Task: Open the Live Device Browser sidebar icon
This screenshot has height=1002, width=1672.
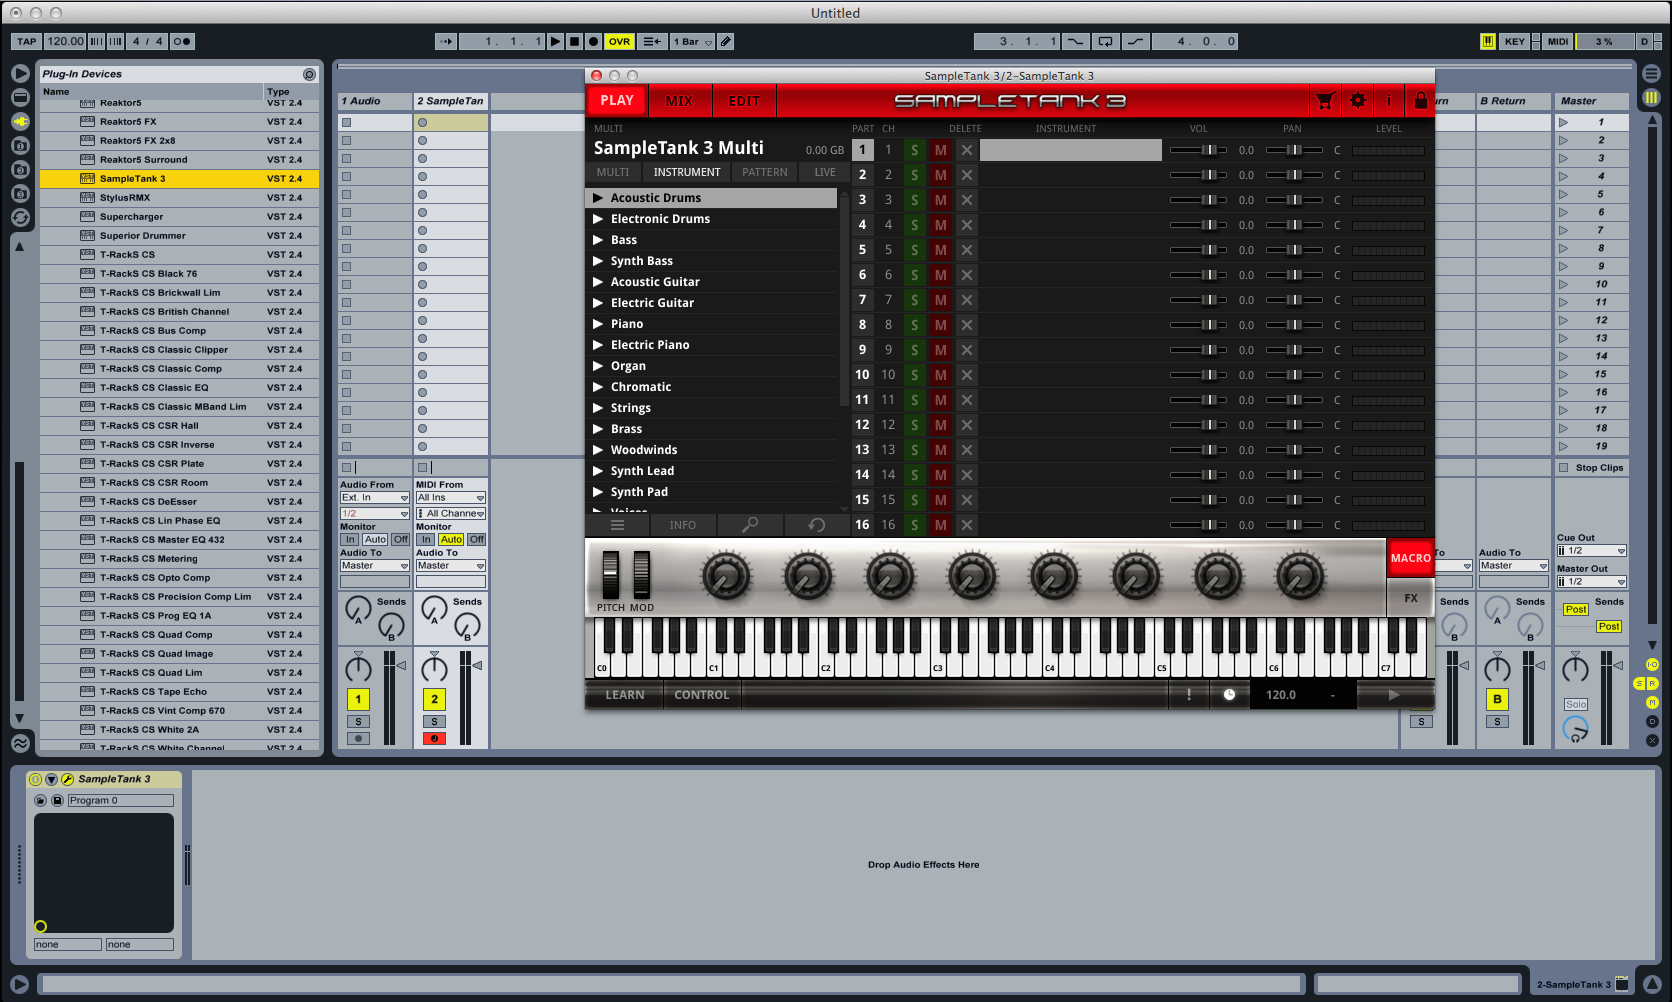Action: tap(20, 97)
